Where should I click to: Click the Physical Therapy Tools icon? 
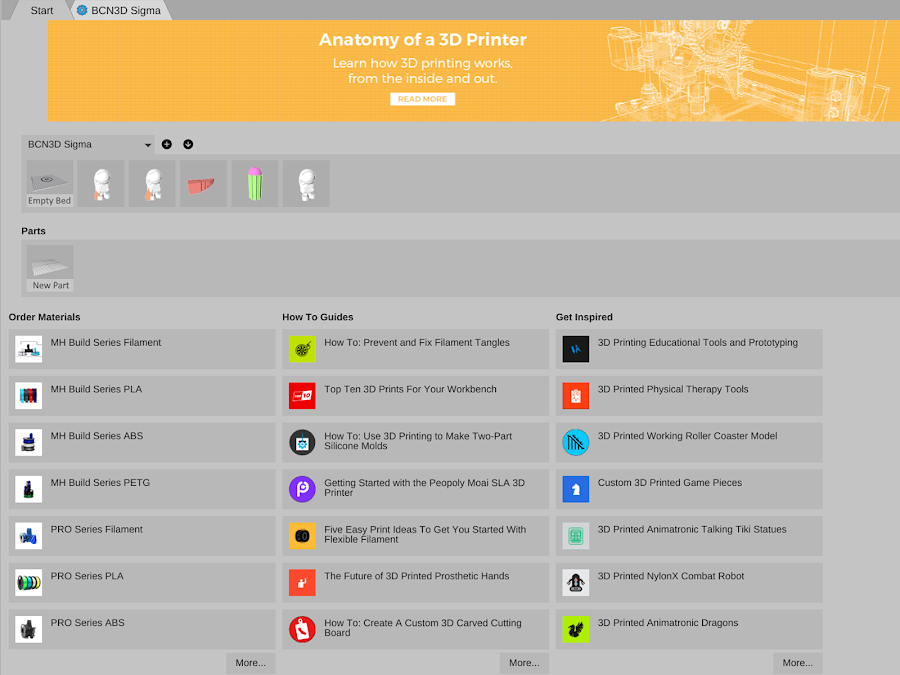coord(576,395)
